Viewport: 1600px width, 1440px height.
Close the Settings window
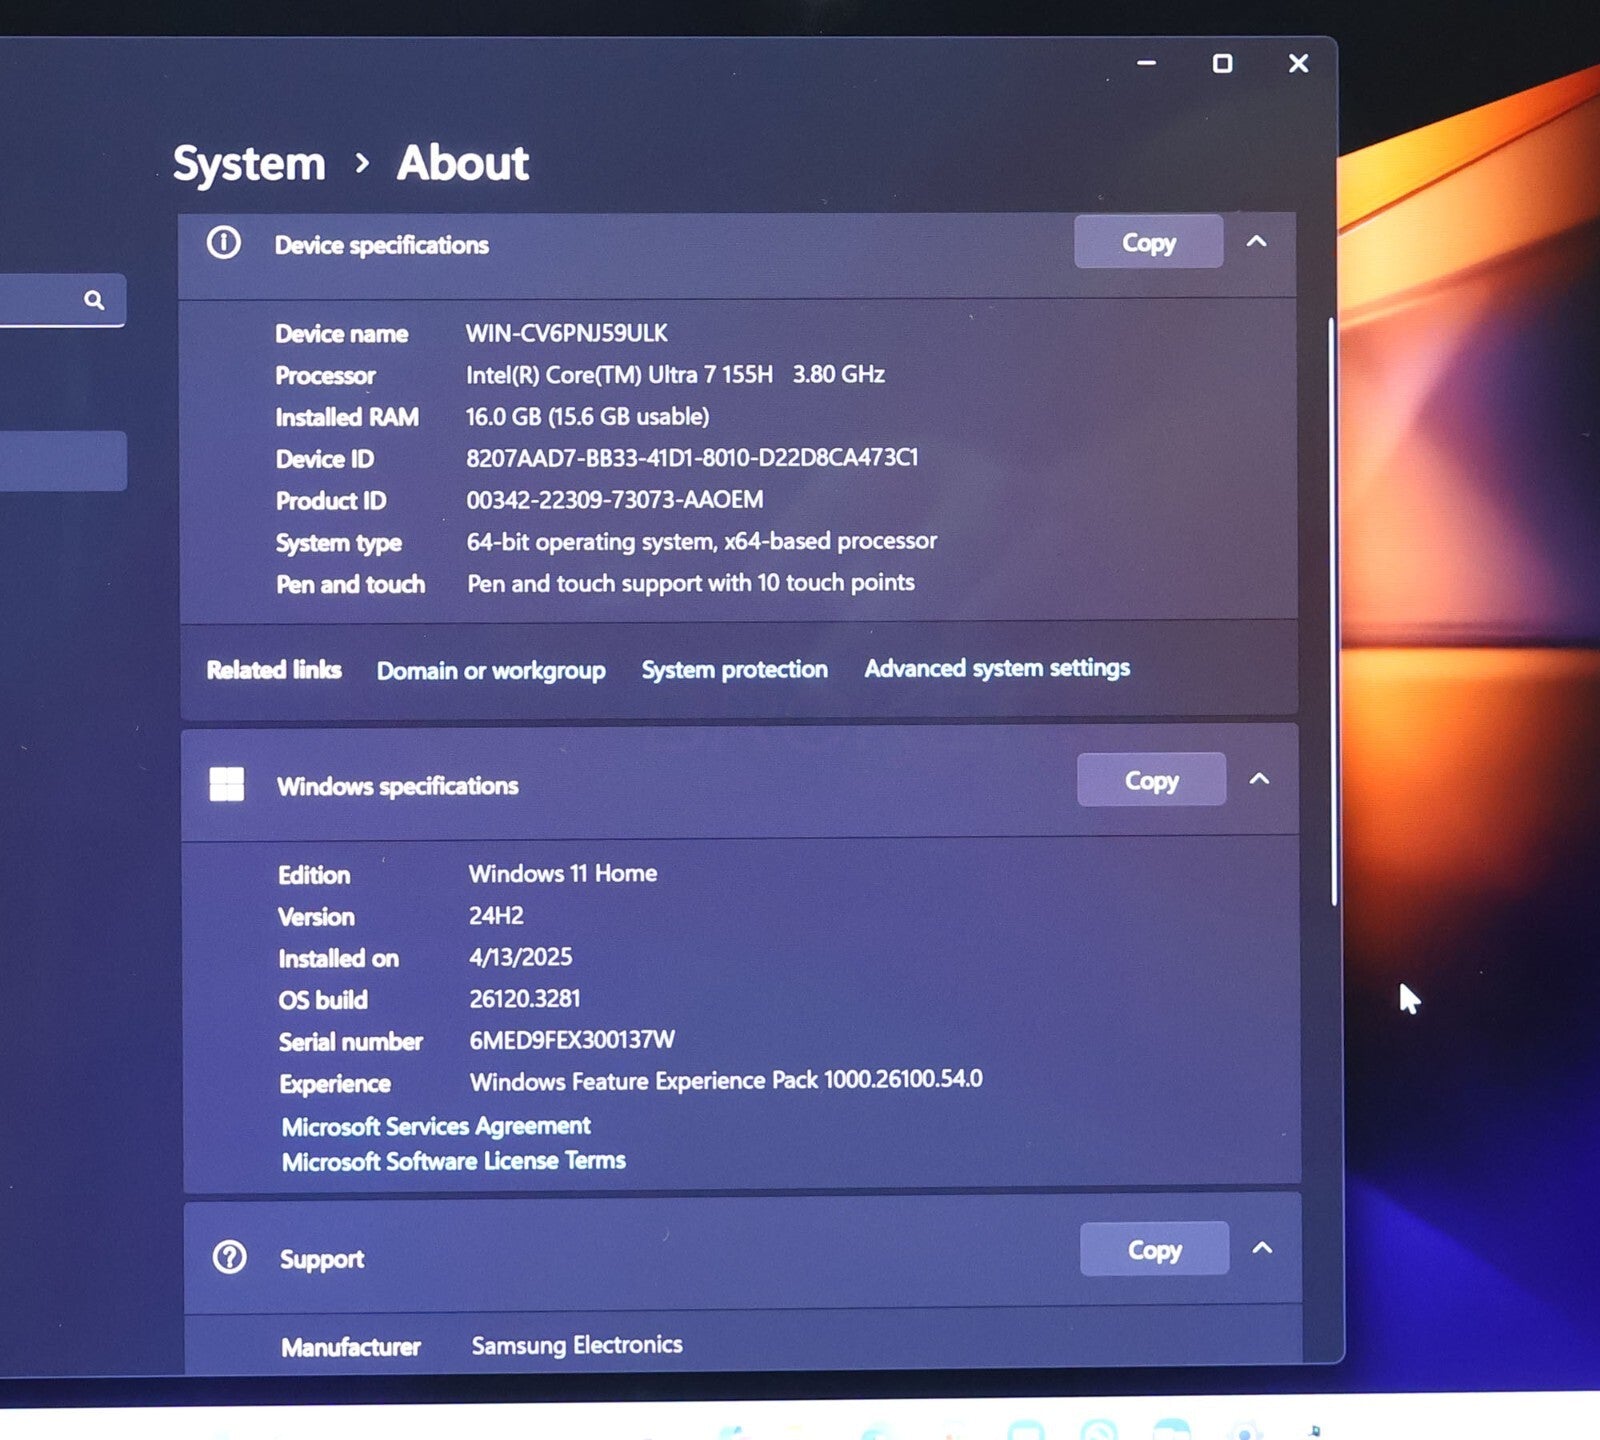click(1298, 63)
